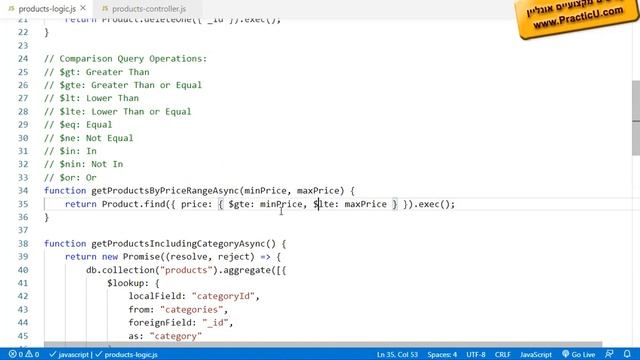Viewport: 640px width, 360px height.
Task: Click the string "category" on line 45
Action: 176,336
